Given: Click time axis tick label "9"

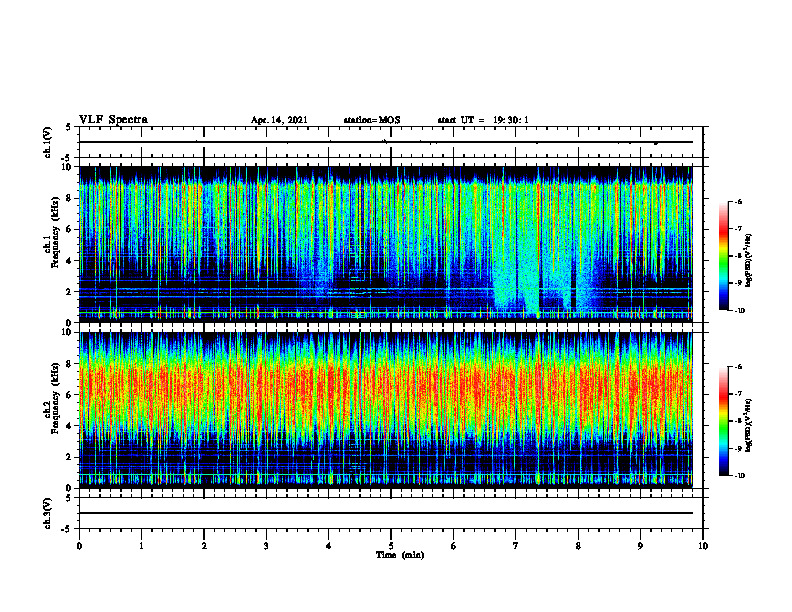Looking at the screenshot, I should [640, 546].
